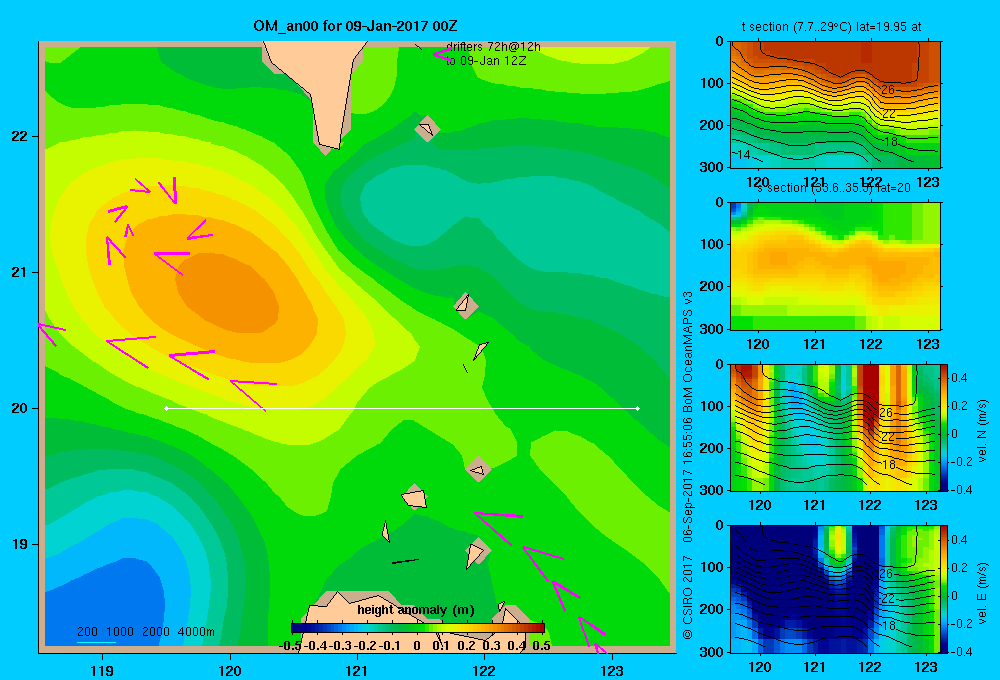Click the "-0.5" tick on height anomaly colorbar

(290, 646)
